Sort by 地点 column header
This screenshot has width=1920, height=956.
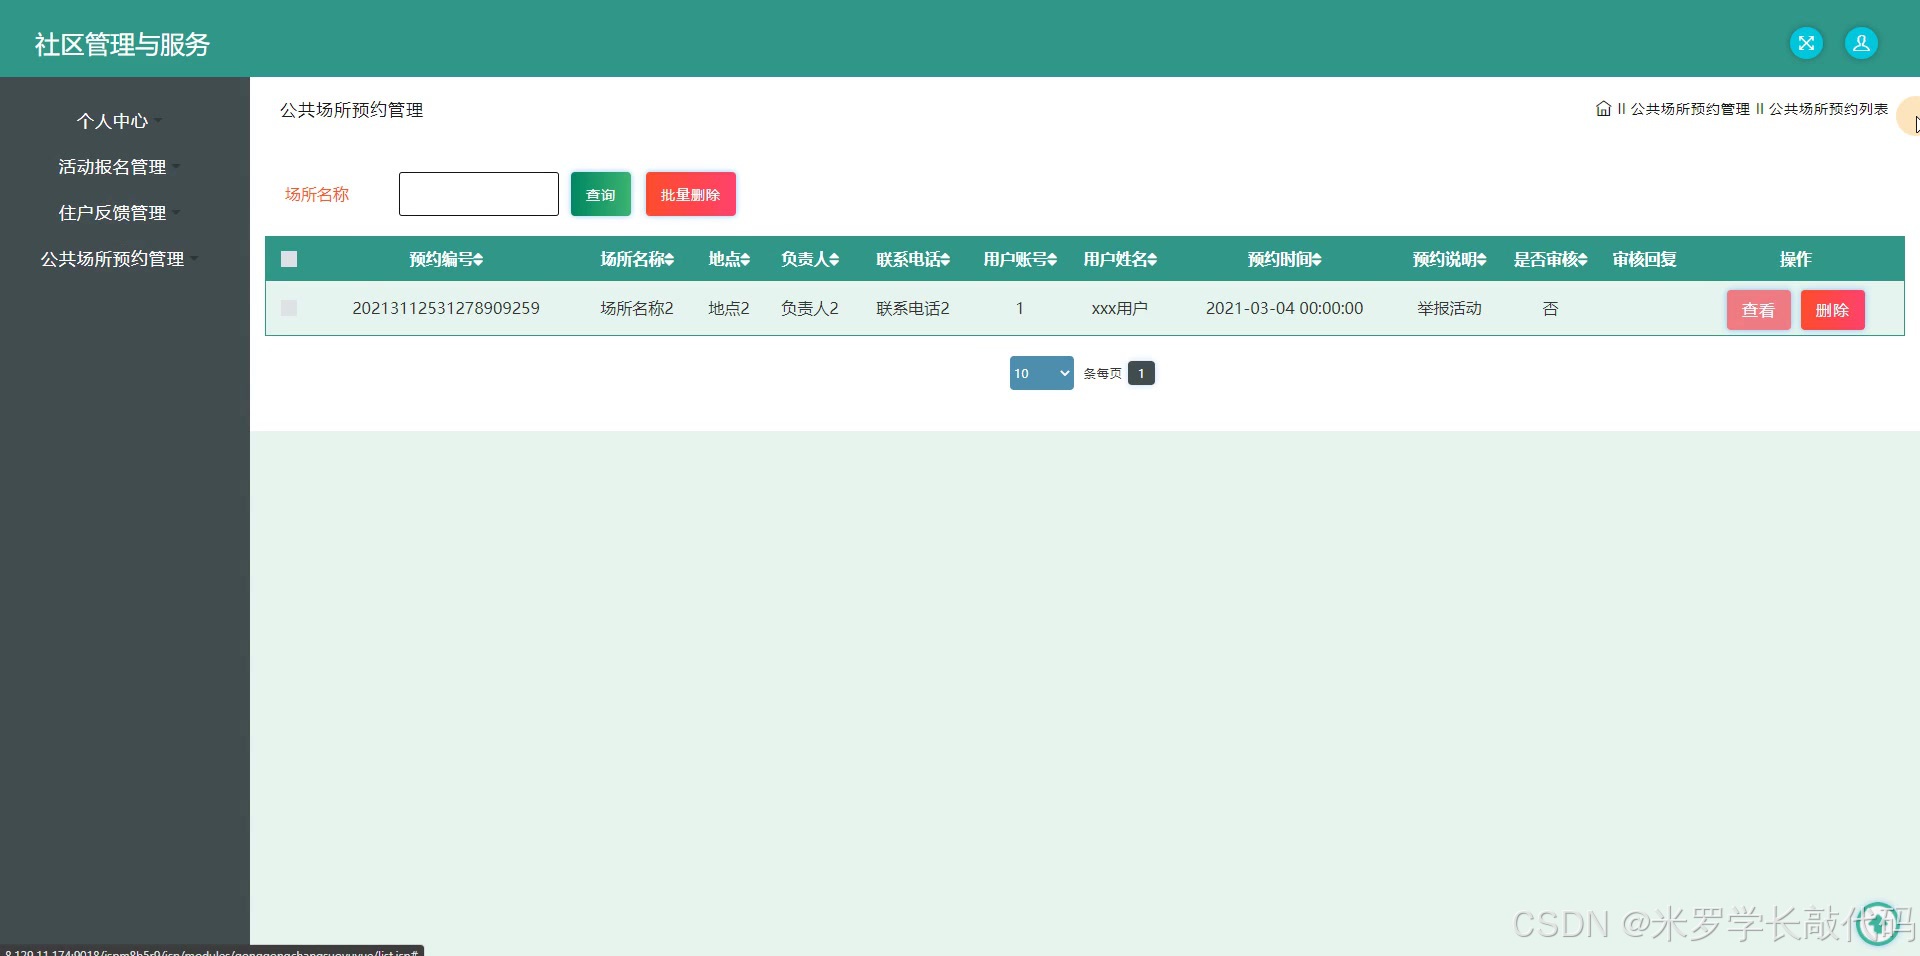coord(729,259)
